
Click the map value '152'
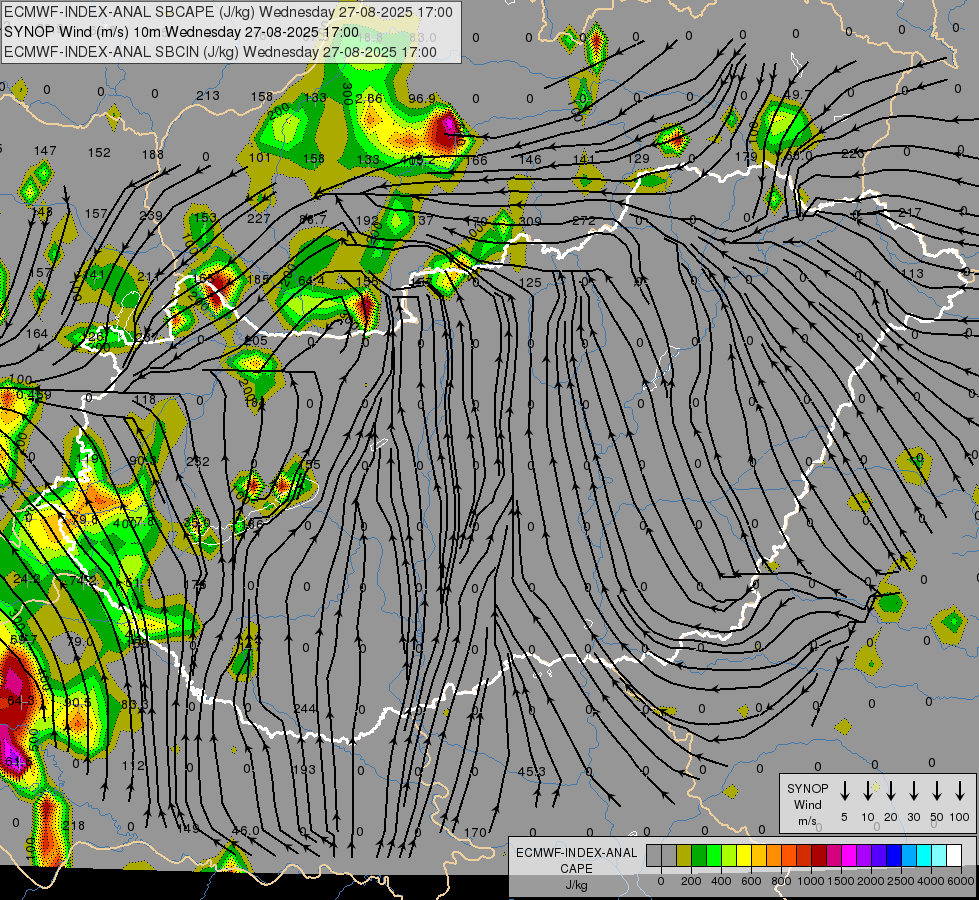(x=99, y=152)
